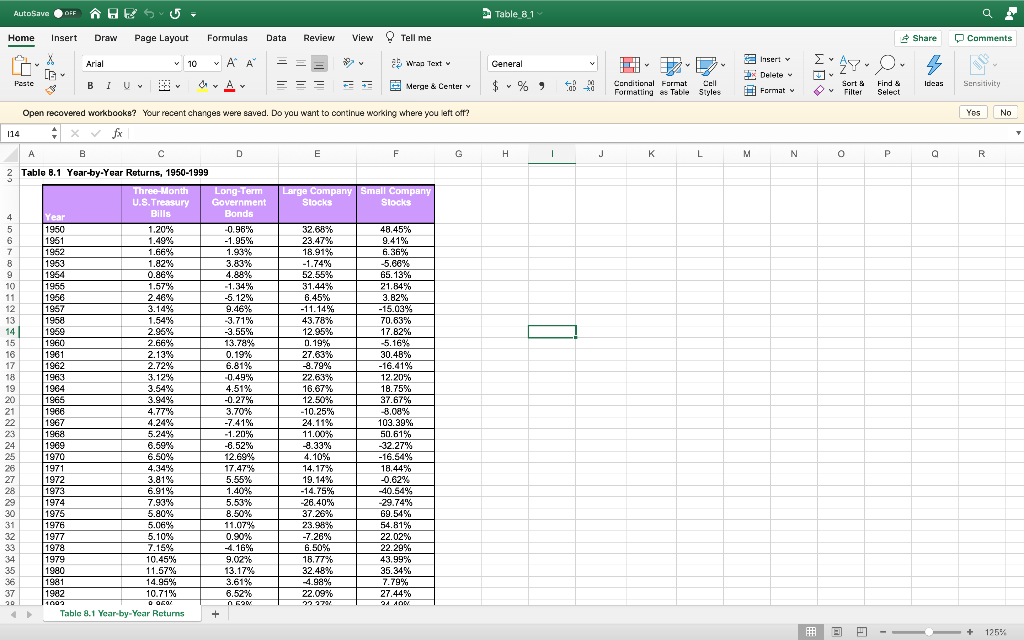Expand the formula bar arrow
Image resolution: width=1024 pixels, height=640 pixels.
coord(1018,133)
